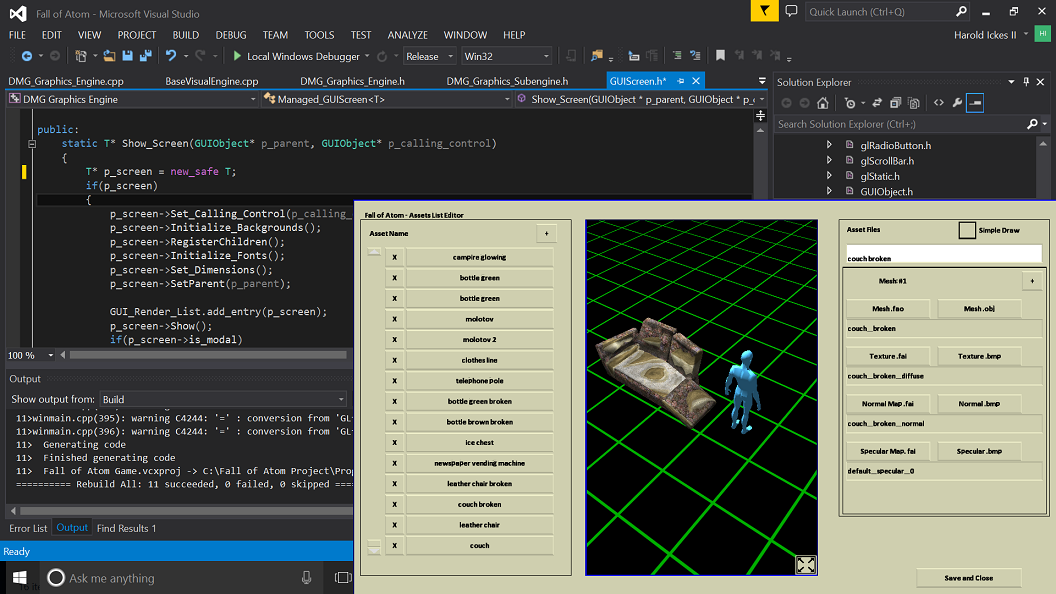
Task: Open the debugger target dropdown arrow
Action: click(367, 57)
